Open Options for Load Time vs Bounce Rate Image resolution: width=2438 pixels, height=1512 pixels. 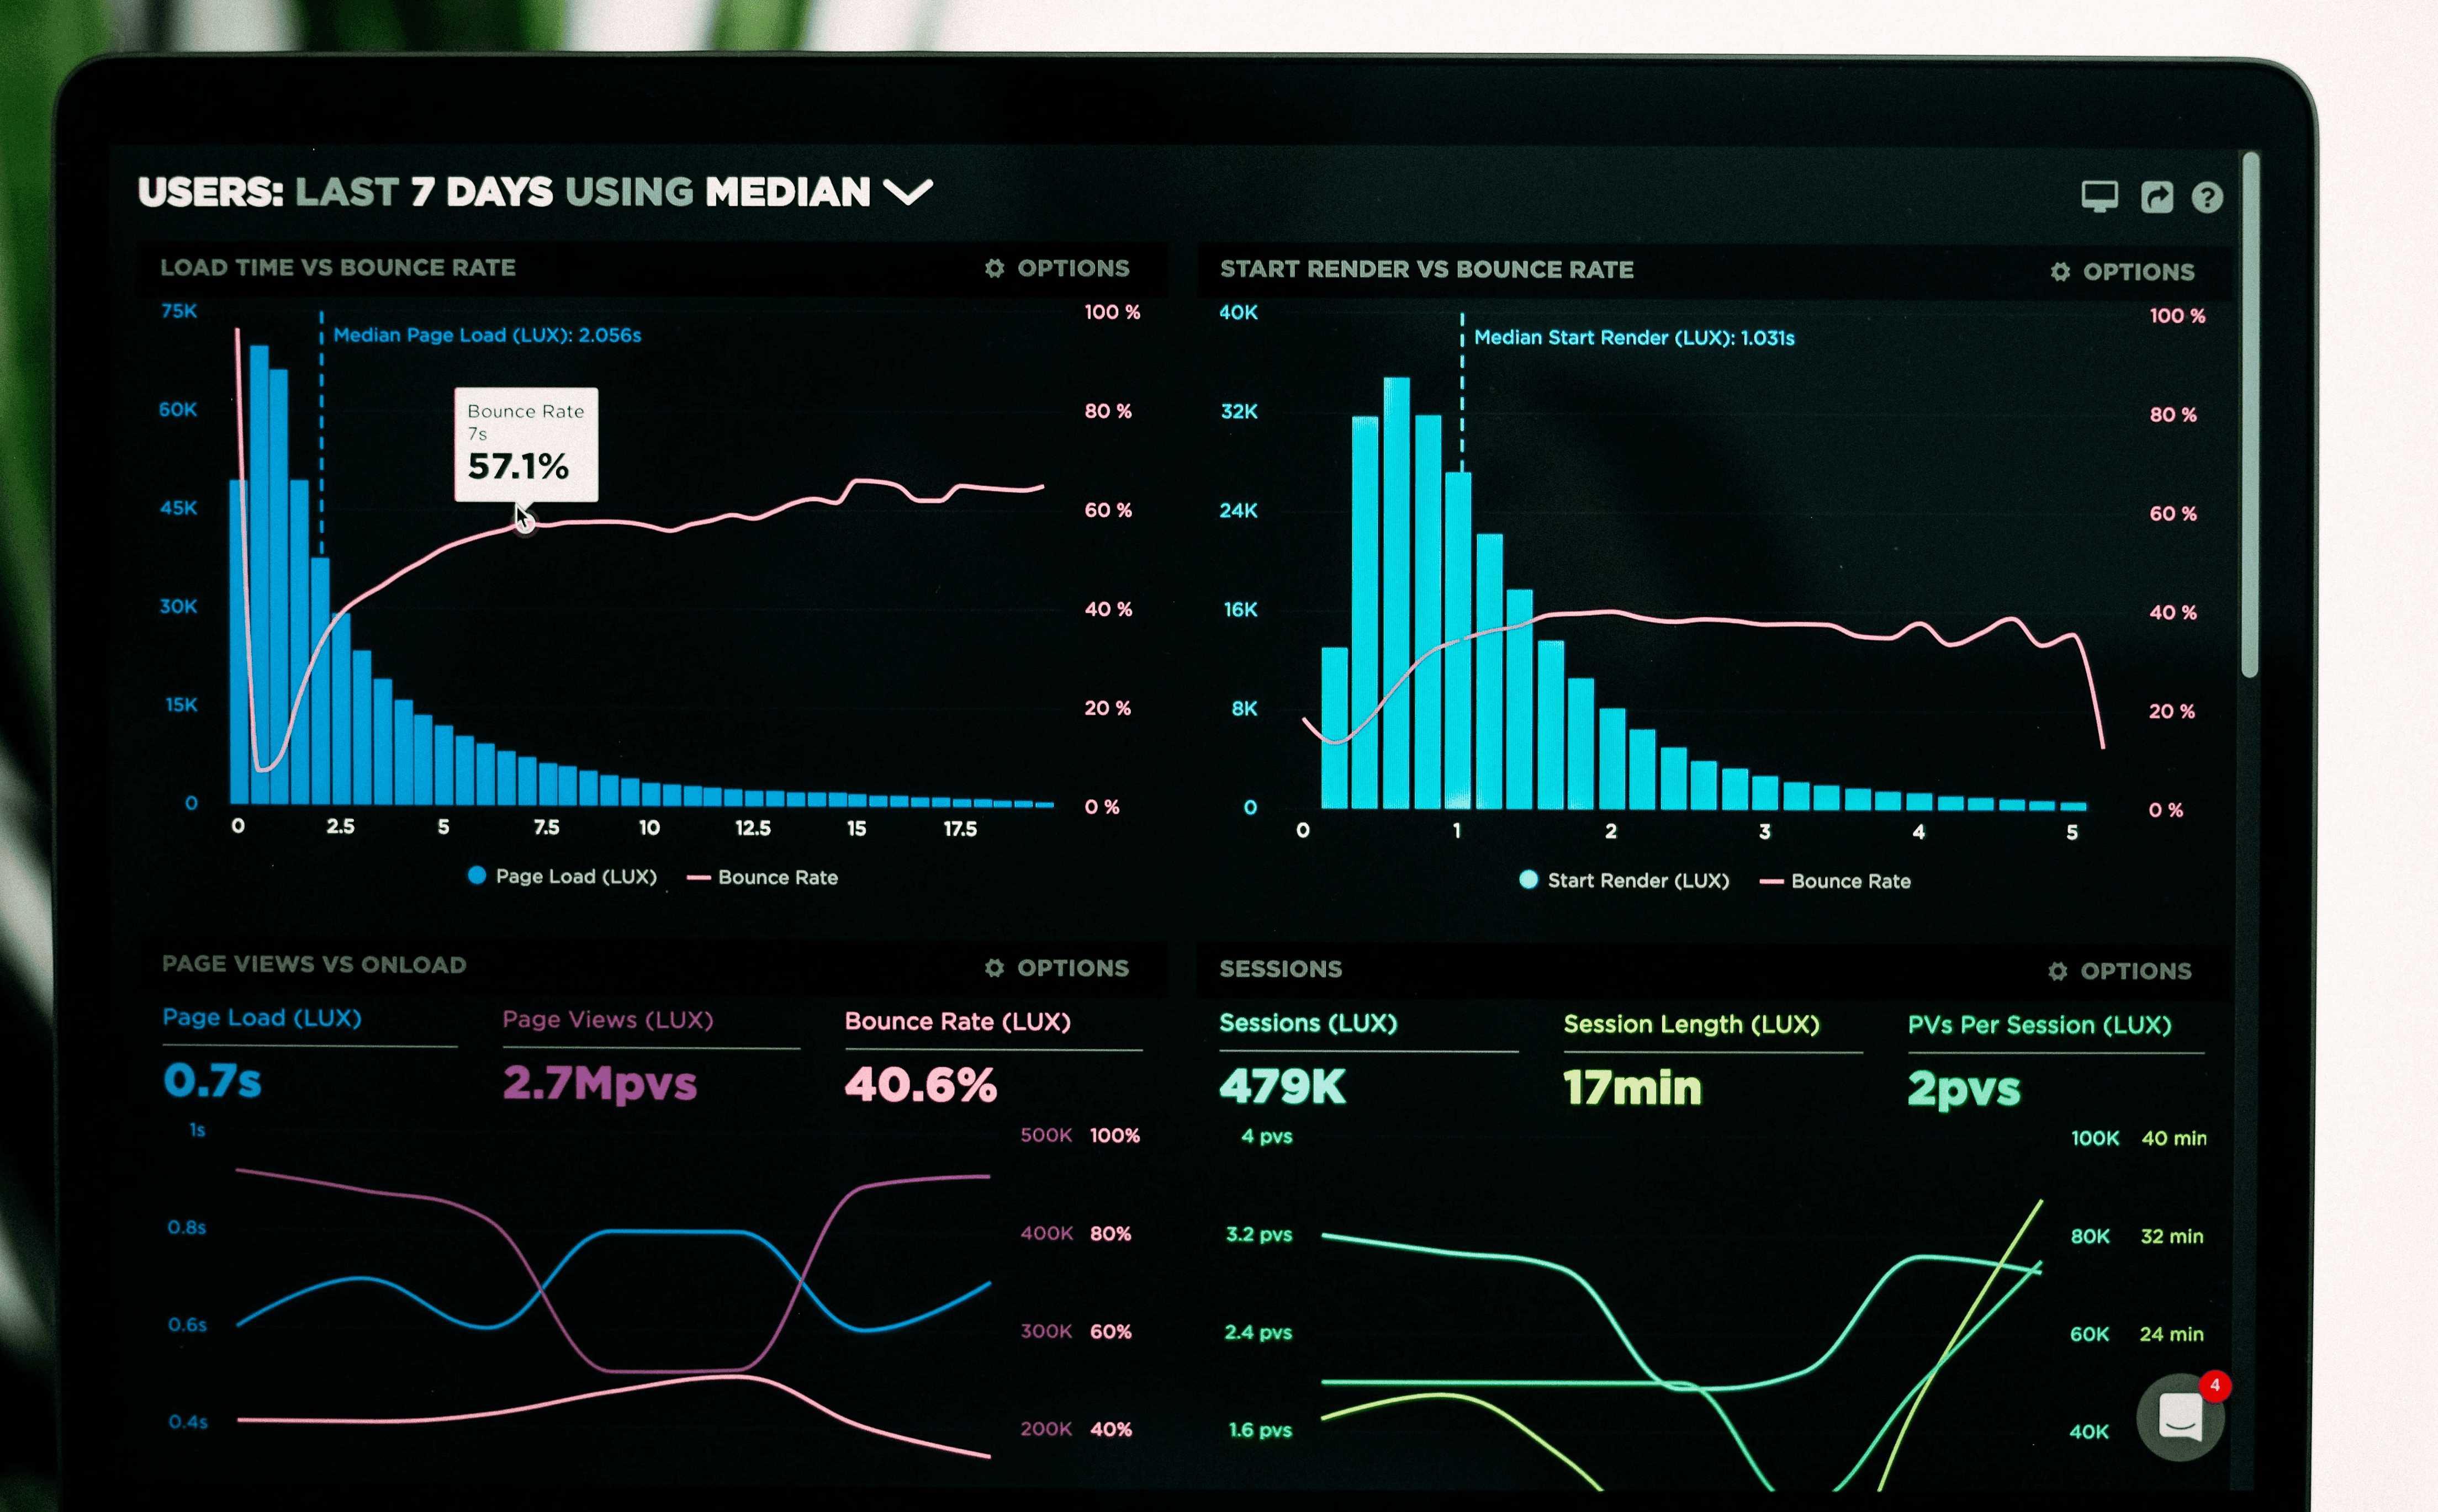tap(1057, 268)
